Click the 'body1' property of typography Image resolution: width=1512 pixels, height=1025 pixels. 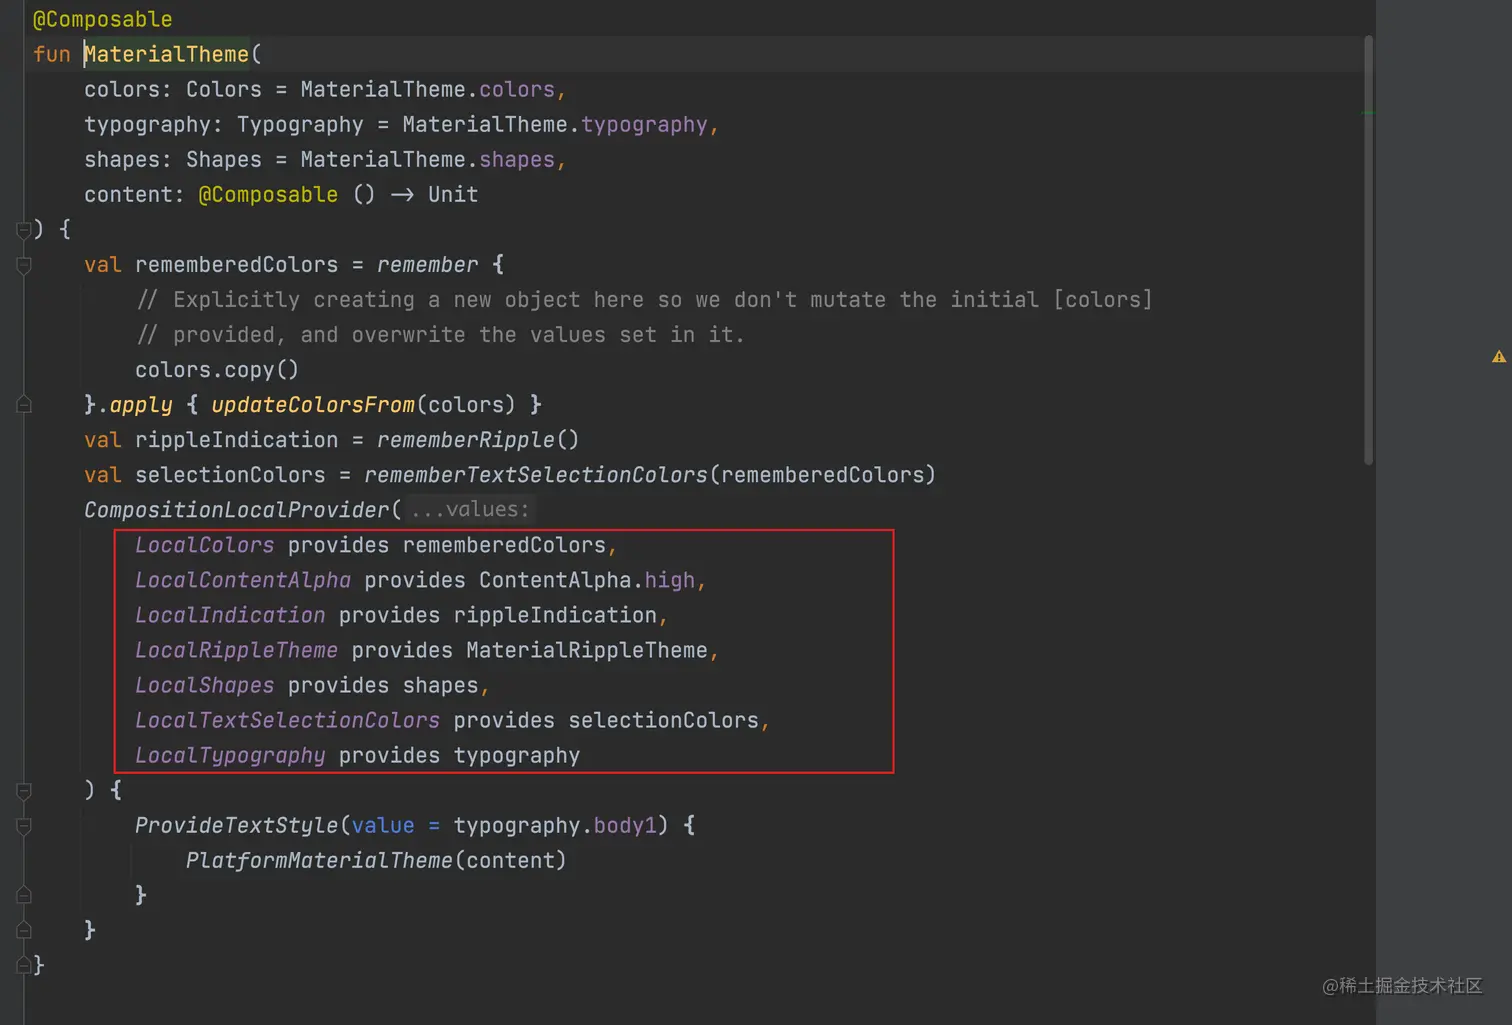[625, 825]
